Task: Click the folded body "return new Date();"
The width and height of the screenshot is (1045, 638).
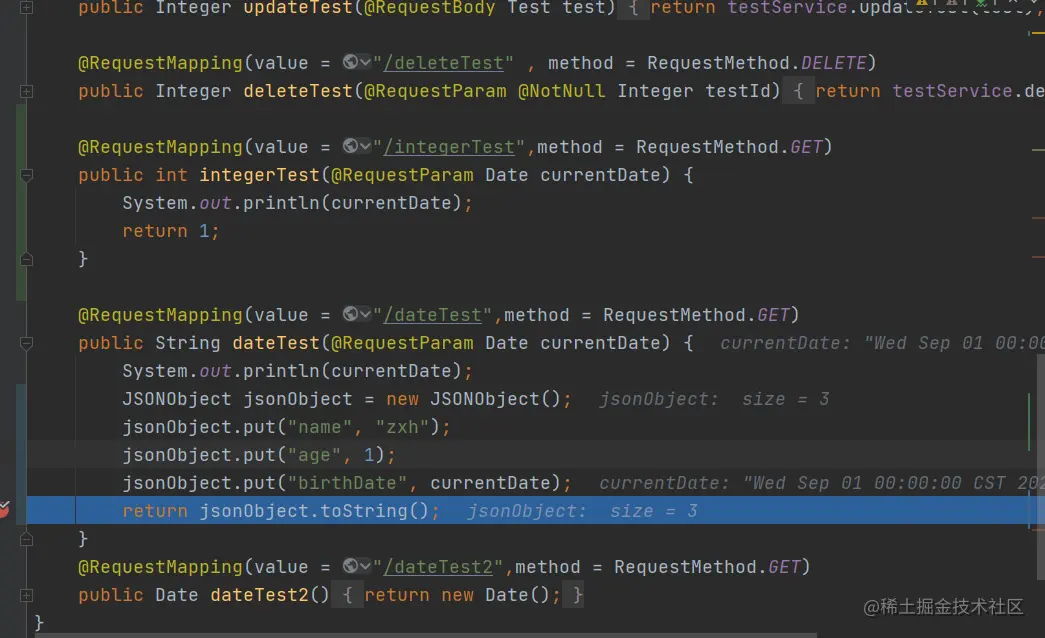Action: click(463, 595)
